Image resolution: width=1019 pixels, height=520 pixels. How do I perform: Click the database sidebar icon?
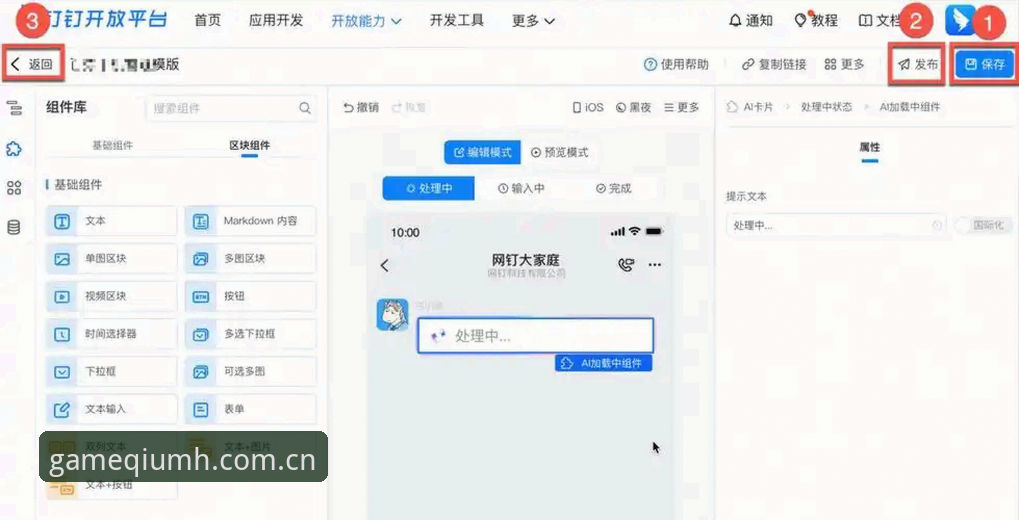[14, 228]
